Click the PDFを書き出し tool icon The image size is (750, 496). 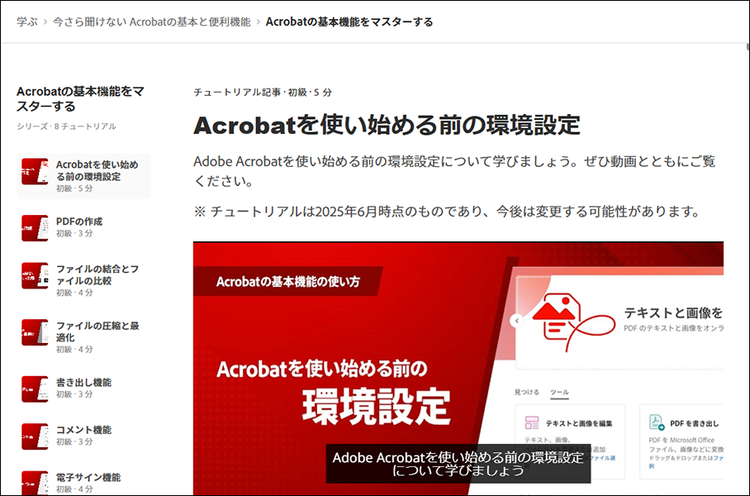pyautogui.click(x=655, y=423)
